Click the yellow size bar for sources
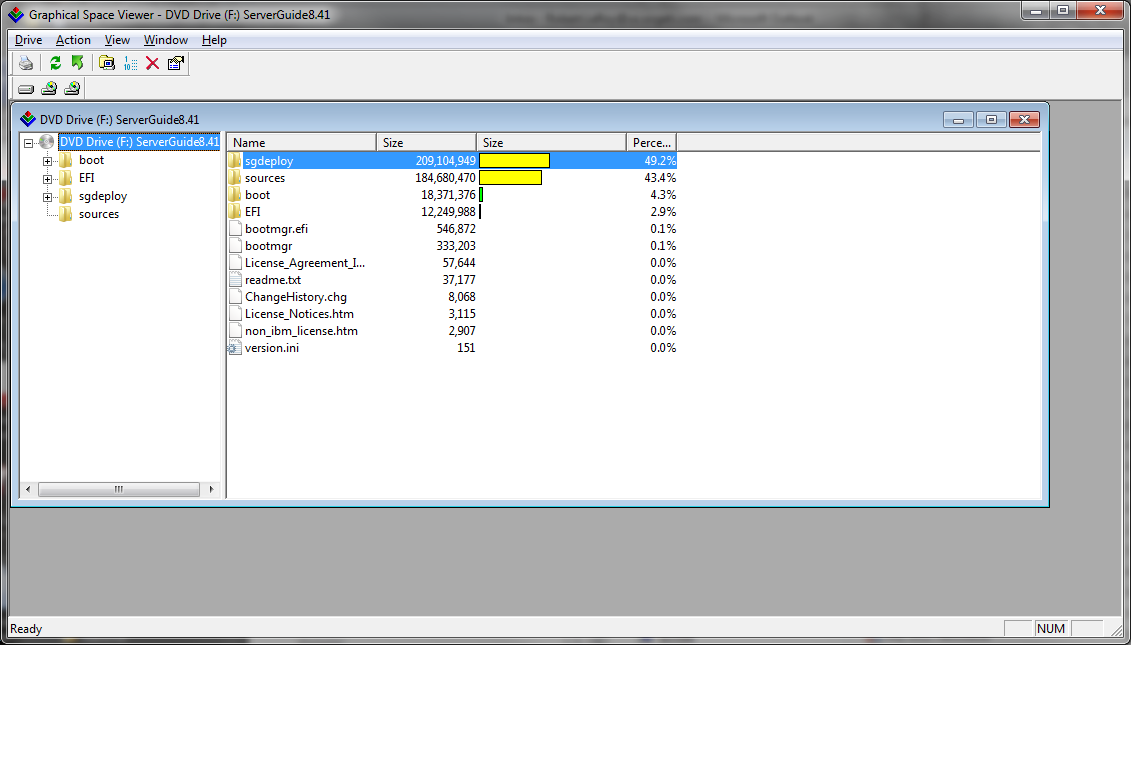Screen dimensions: 1131x768 click(x=510, y=177)
